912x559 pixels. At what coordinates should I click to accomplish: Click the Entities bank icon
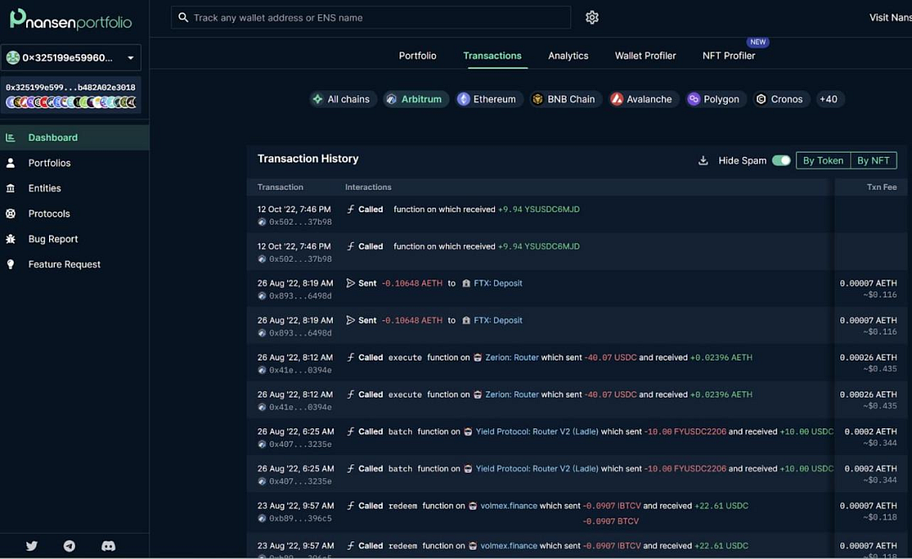(10, 188)
